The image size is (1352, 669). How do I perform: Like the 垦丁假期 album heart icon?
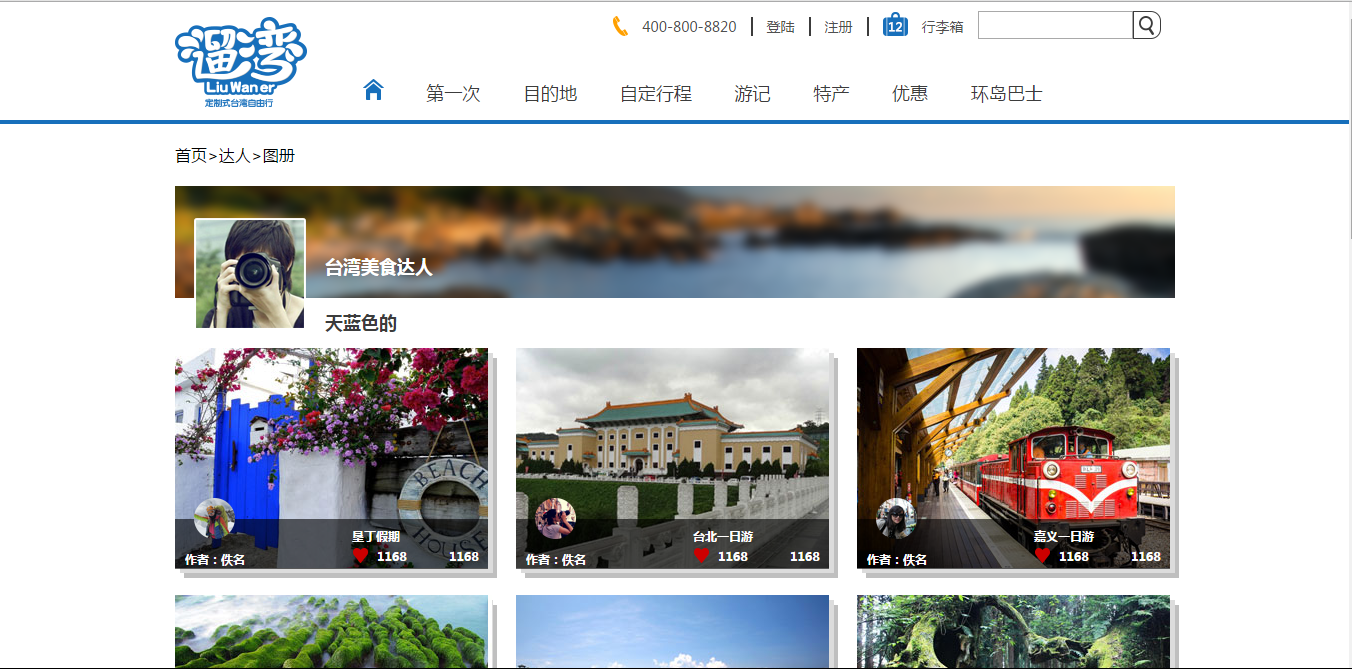coord(361,555)
